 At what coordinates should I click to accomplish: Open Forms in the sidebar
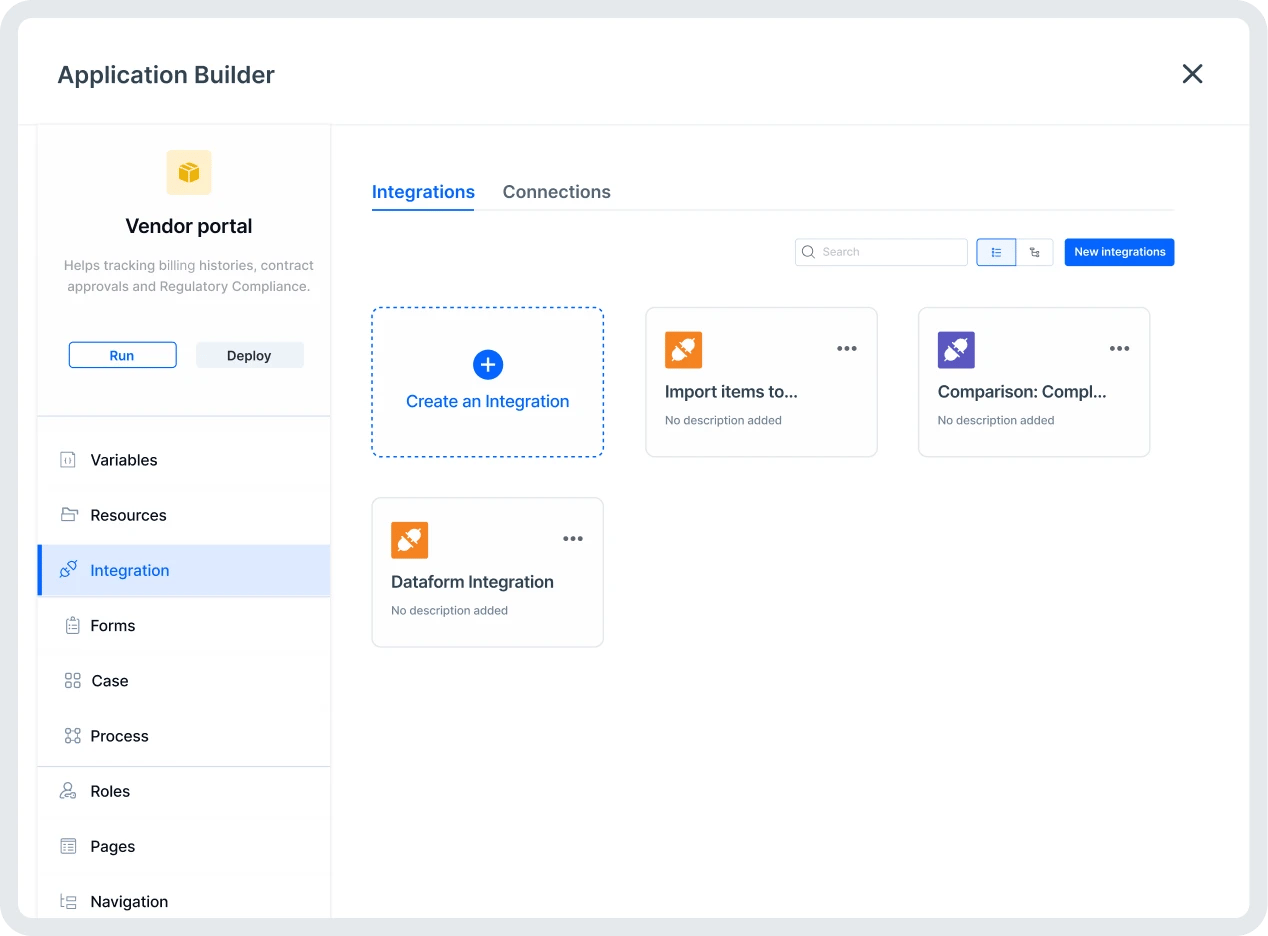[184, 626]
